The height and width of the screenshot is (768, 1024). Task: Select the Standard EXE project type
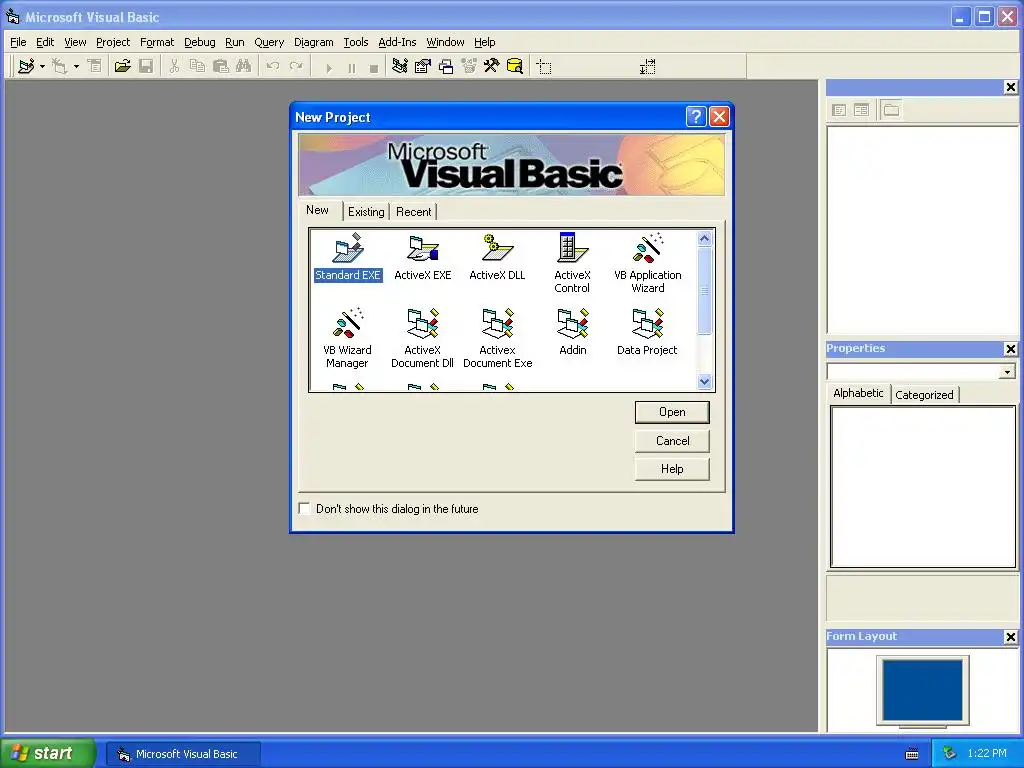coord(347,257)
